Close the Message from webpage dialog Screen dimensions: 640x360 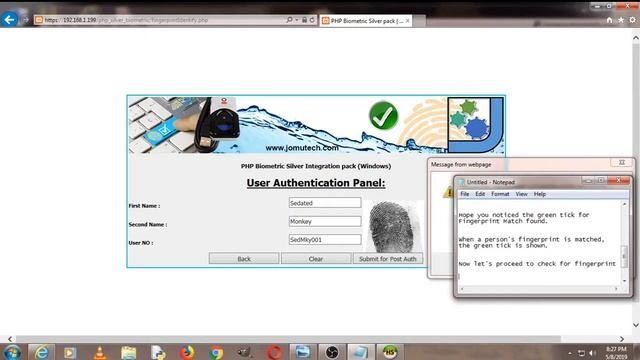pyautogui.click(x=622, y=162)
